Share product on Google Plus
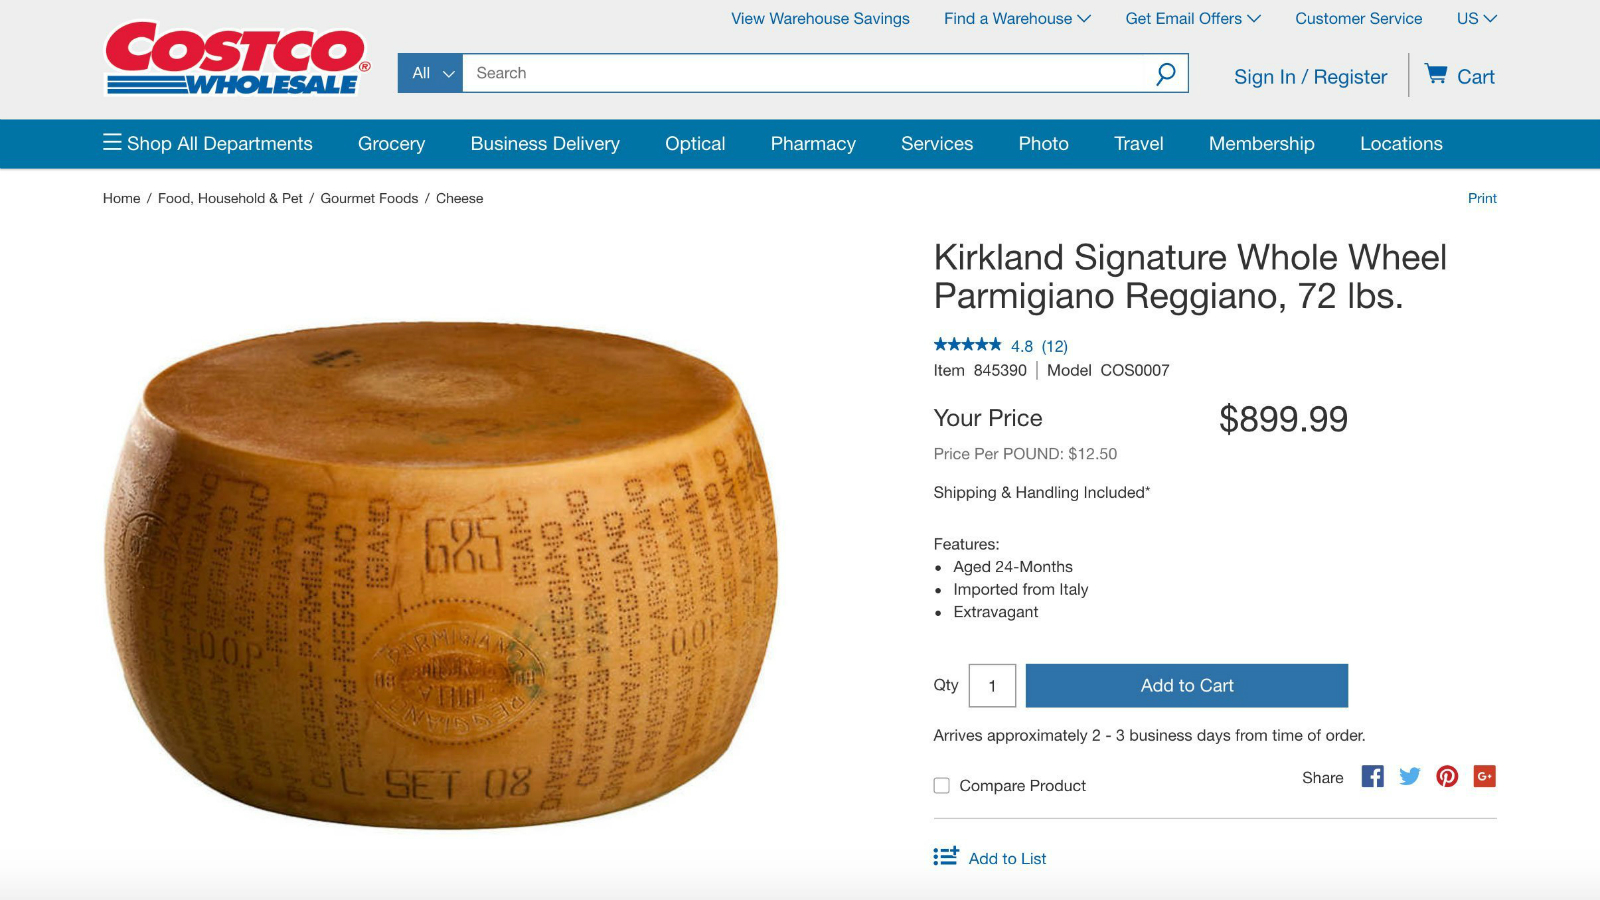This screenshot has width=1600, height=900. (1484, 776)
